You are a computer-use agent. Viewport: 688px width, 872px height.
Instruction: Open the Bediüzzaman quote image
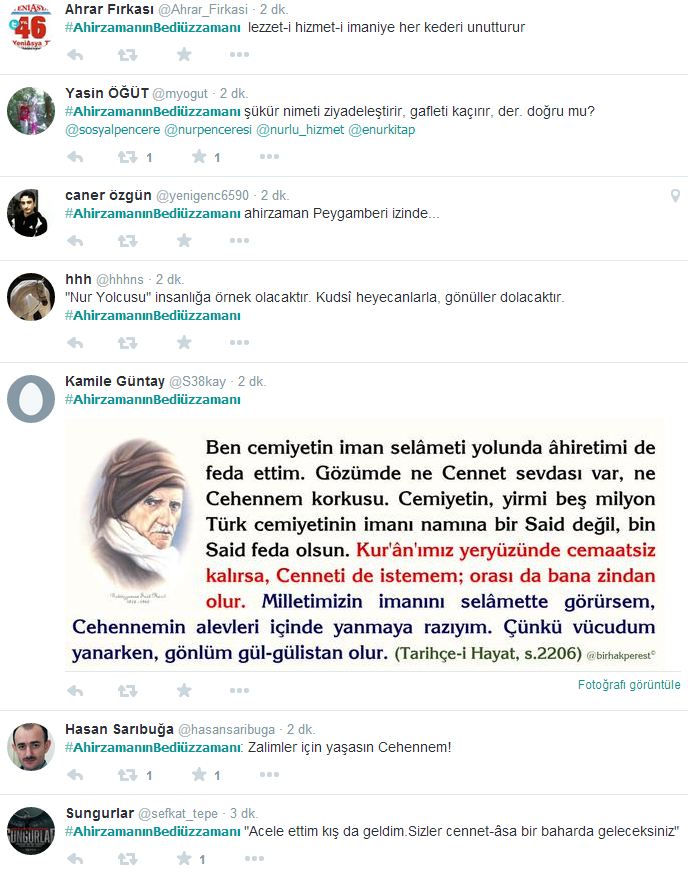point(364,544)
